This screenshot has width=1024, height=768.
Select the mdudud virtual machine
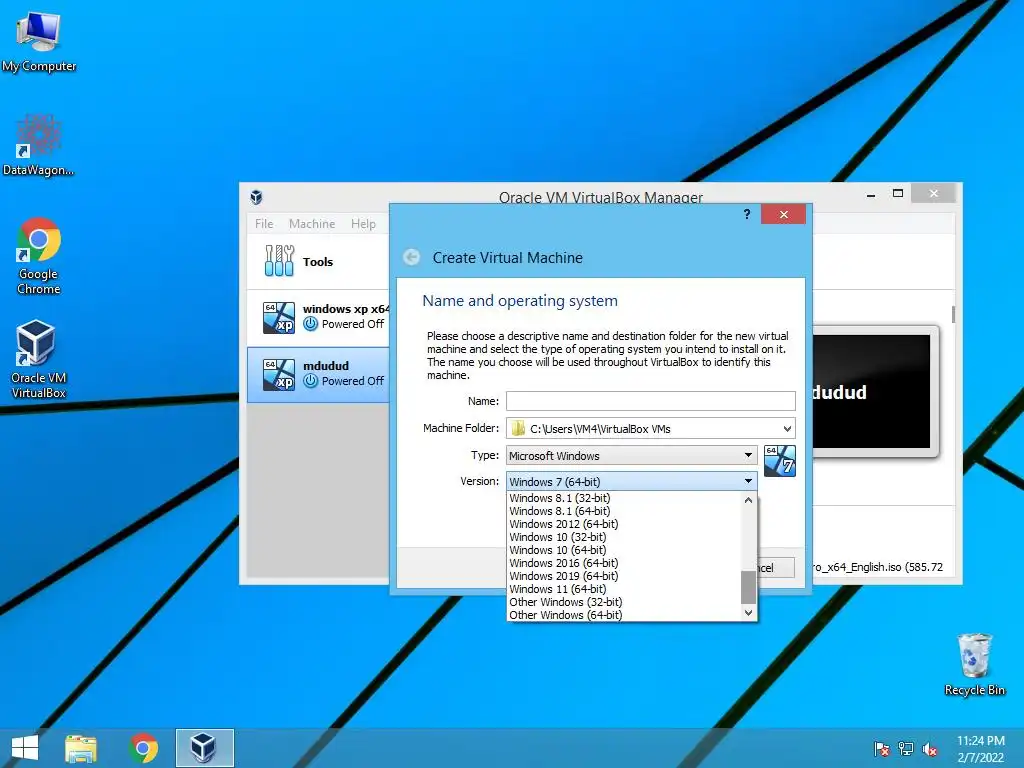(318, 374)
